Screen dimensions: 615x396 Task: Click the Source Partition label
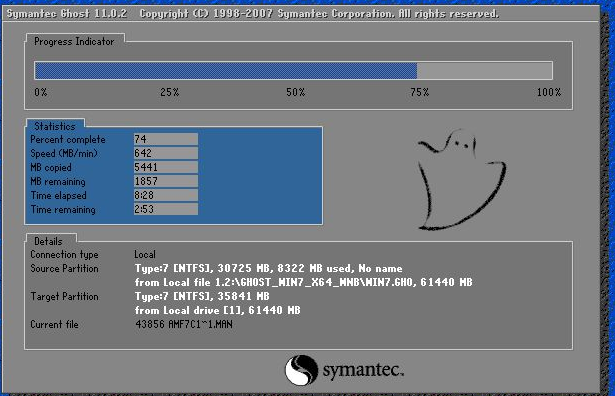click(x=64, y=269)
